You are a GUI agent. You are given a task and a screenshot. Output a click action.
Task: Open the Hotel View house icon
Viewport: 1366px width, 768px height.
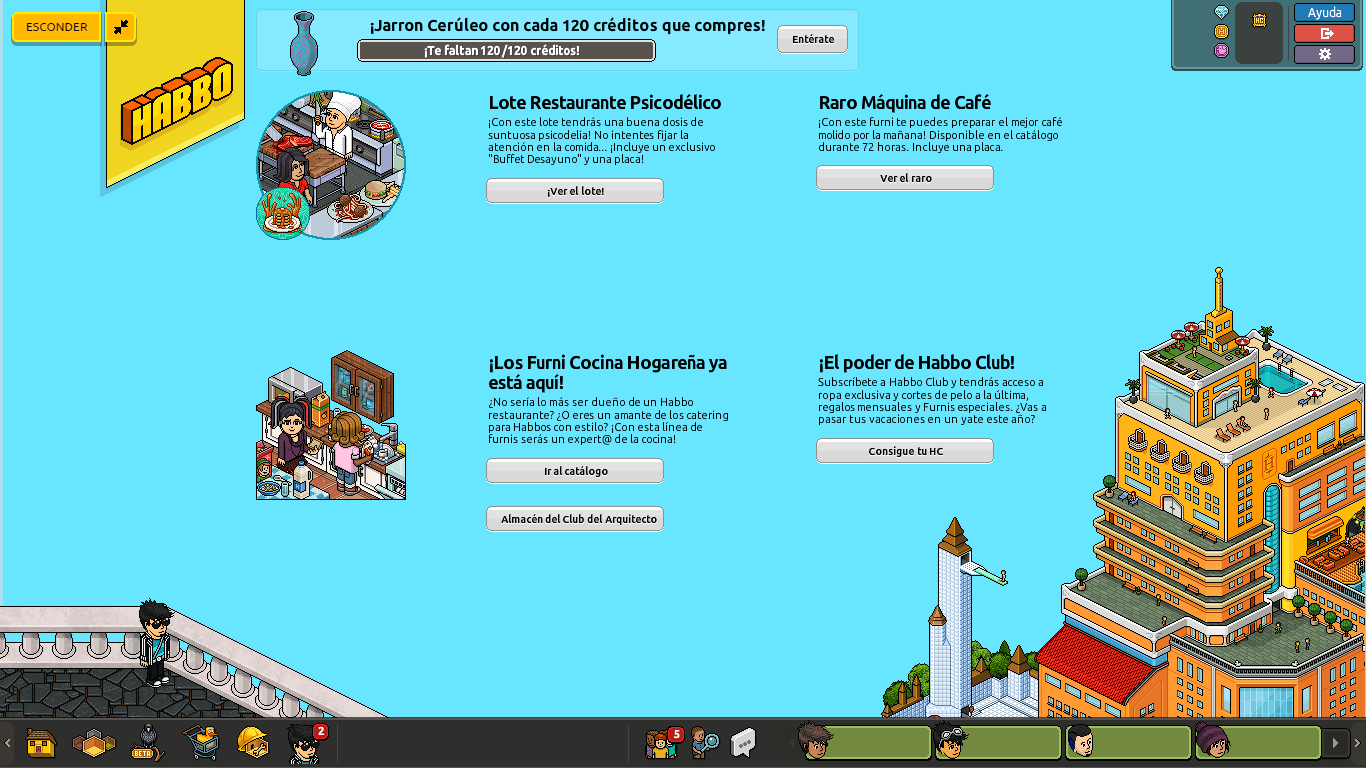[41, 743]
